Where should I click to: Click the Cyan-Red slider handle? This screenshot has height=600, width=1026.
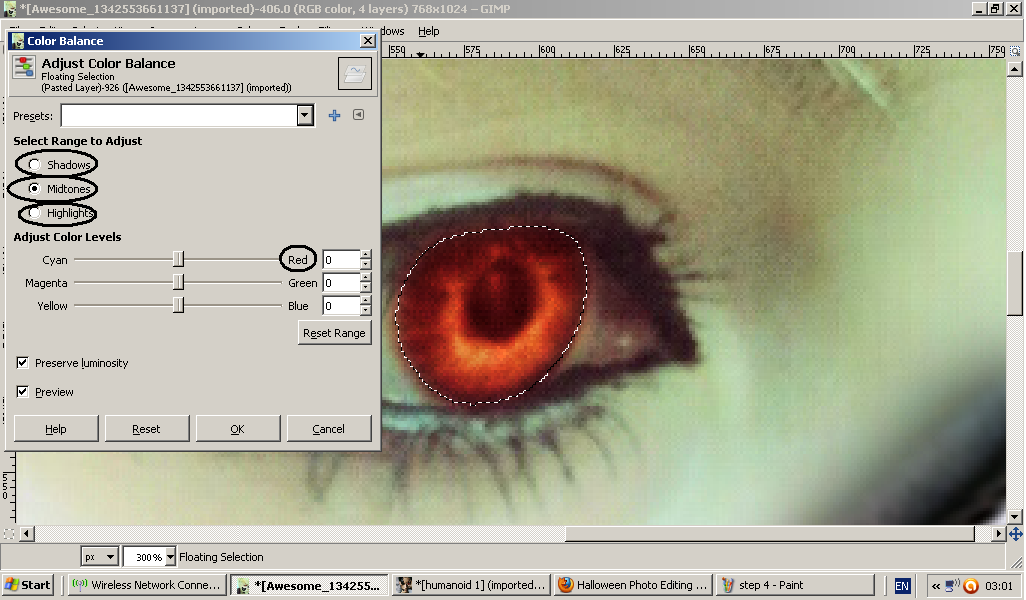coord(178,260)
